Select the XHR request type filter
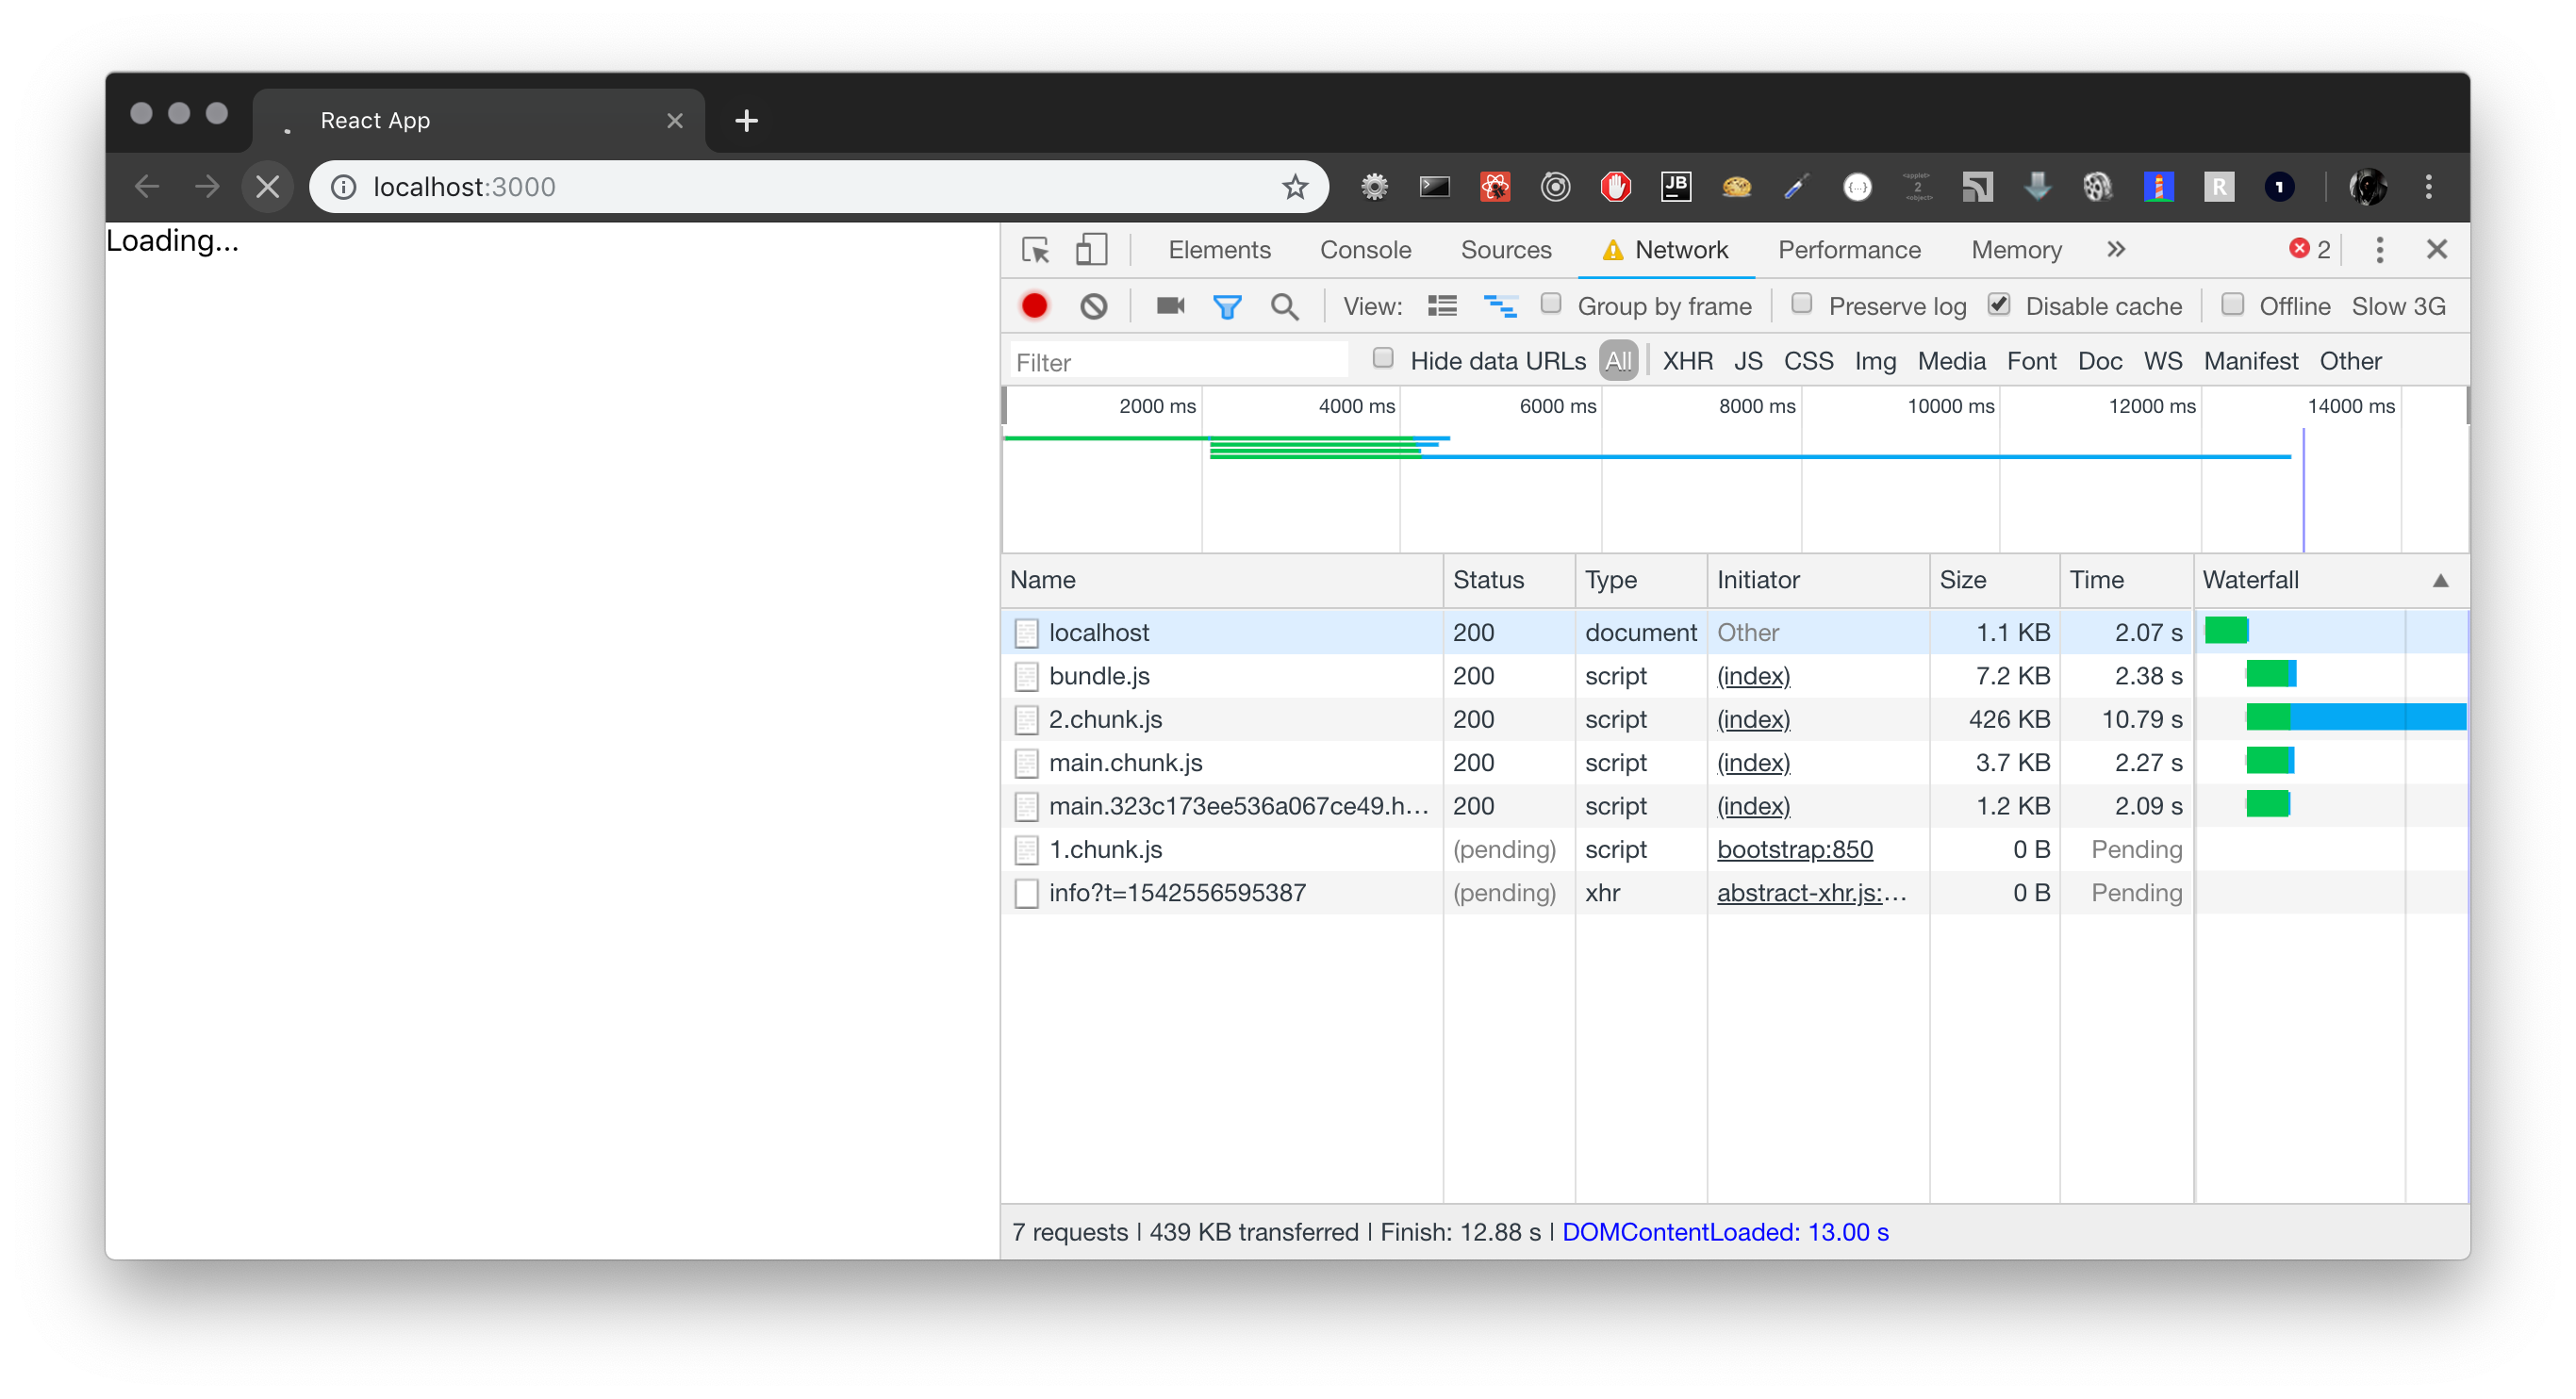The height and width of the screenshot is (1399, 2576). [1687, 361]
